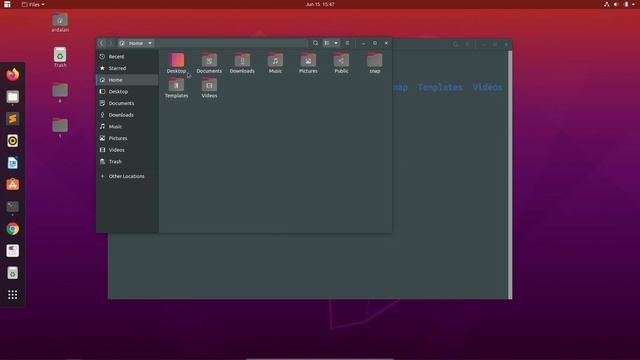Expand the system menu arrow in the top bar

pos(633,4)
